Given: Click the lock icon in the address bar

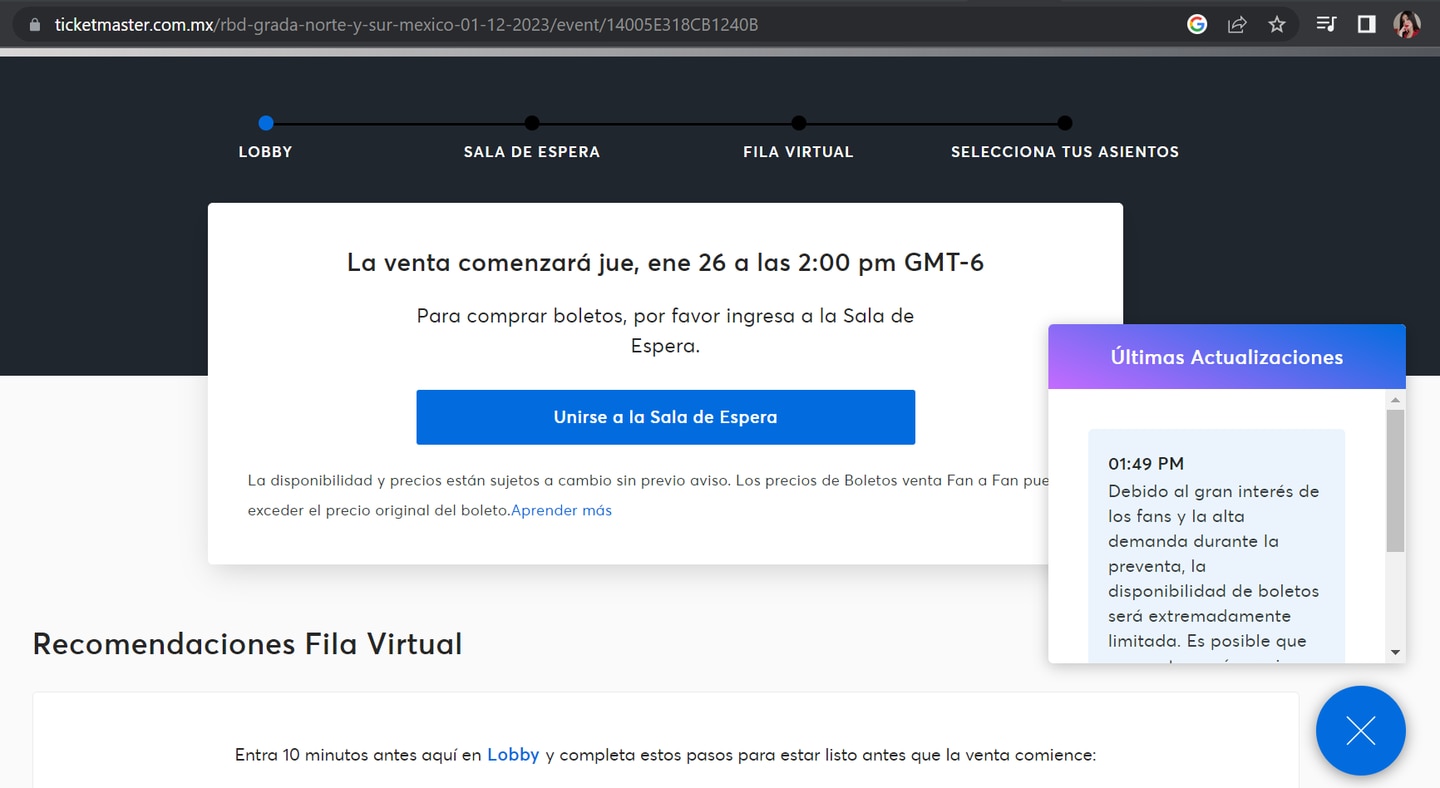Looking at the screenshot, I should pos(35,25).
